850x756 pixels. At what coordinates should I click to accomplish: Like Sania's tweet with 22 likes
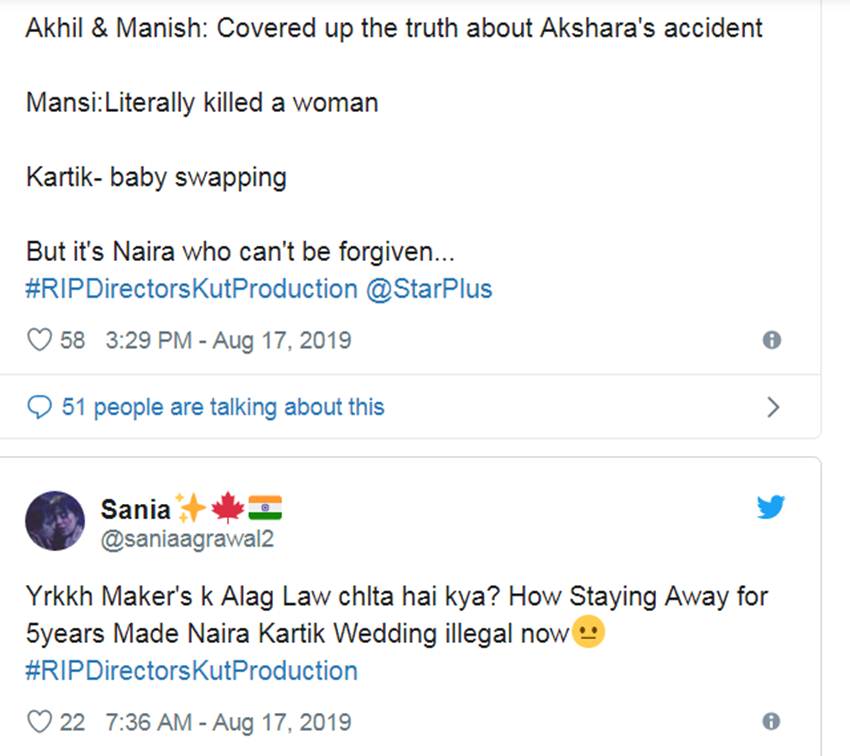pyautogui.click(x=38, y=721)
